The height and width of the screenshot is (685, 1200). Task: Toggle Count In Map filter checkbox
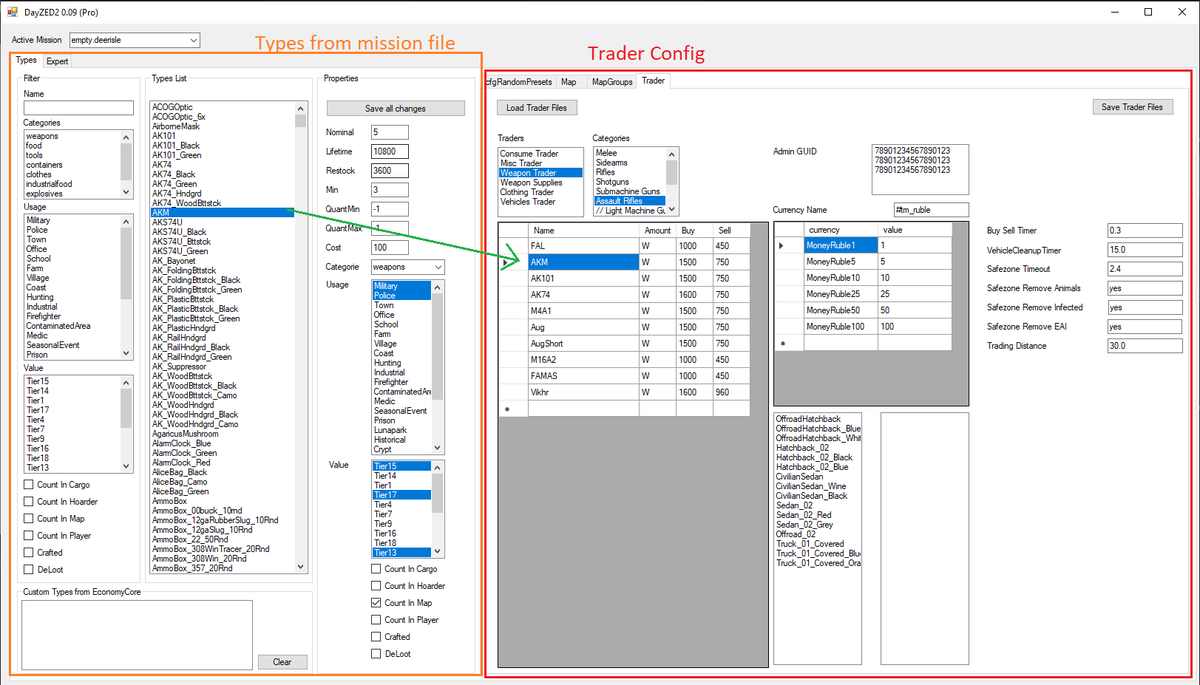coord(30,519)
